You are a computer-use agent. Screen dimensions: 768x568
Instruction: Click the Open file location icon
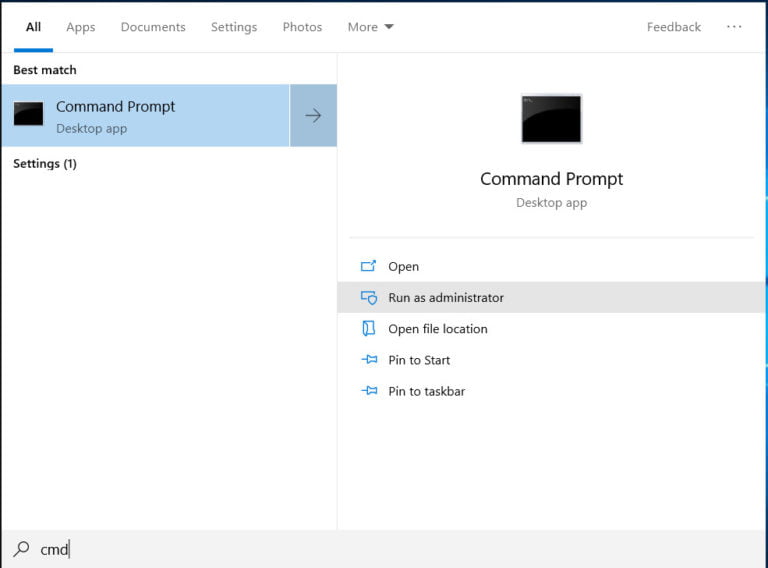[x=368, y=329]
